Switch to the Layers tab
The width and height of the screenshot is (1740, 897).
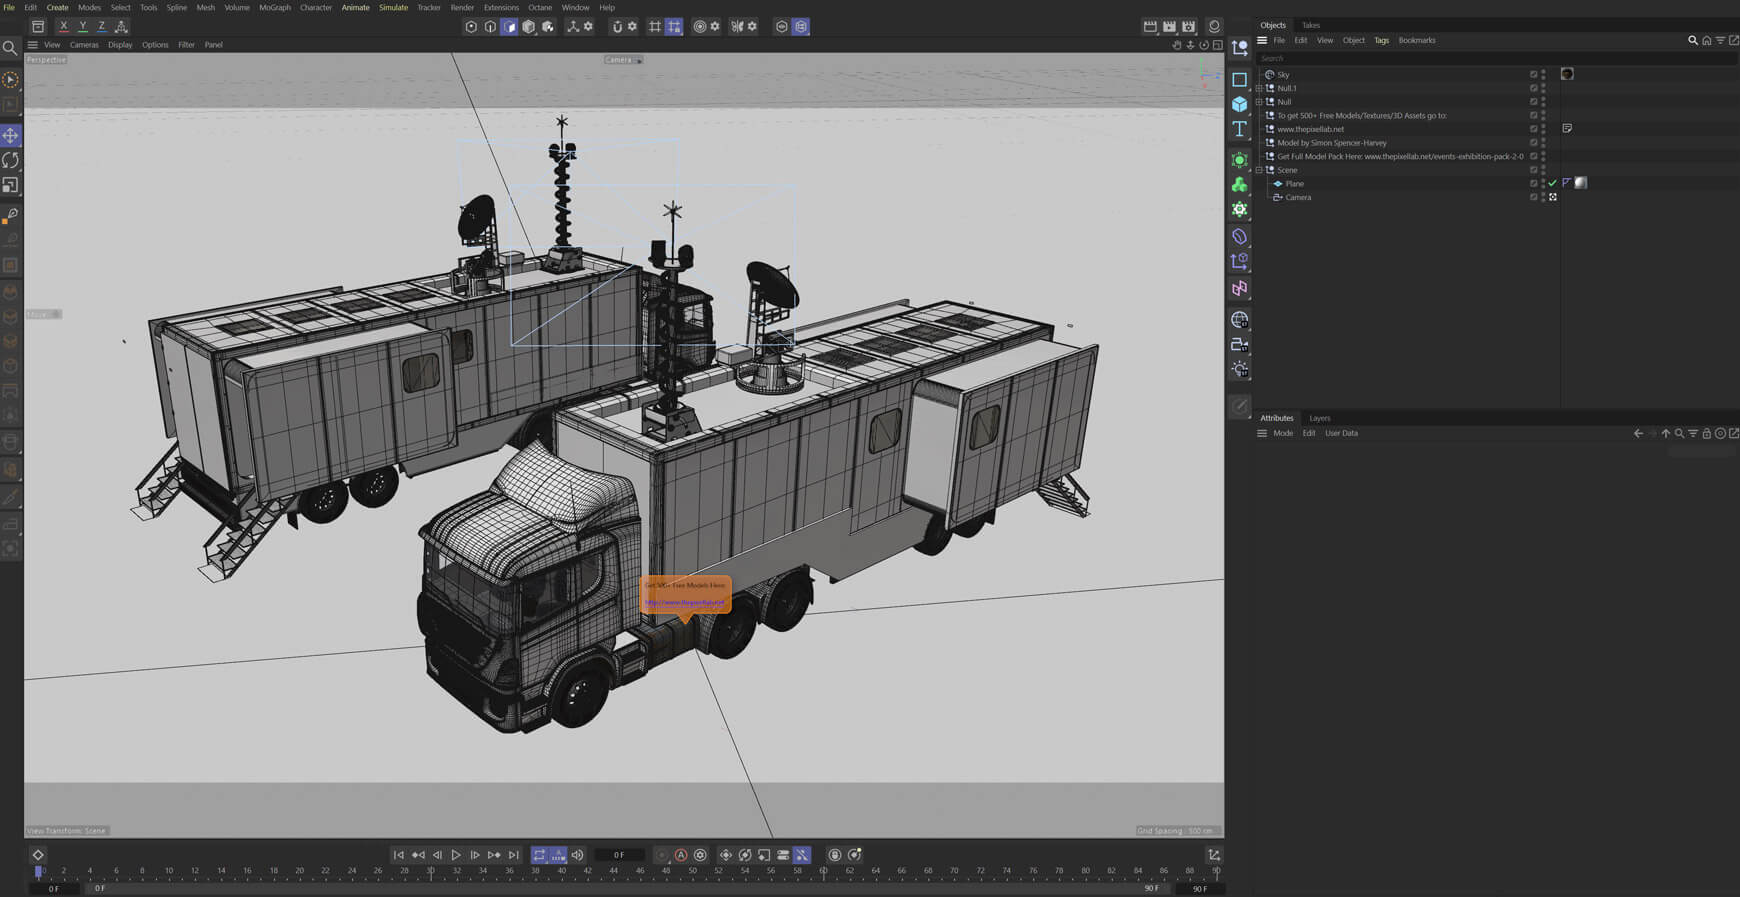coord(1320,418)
